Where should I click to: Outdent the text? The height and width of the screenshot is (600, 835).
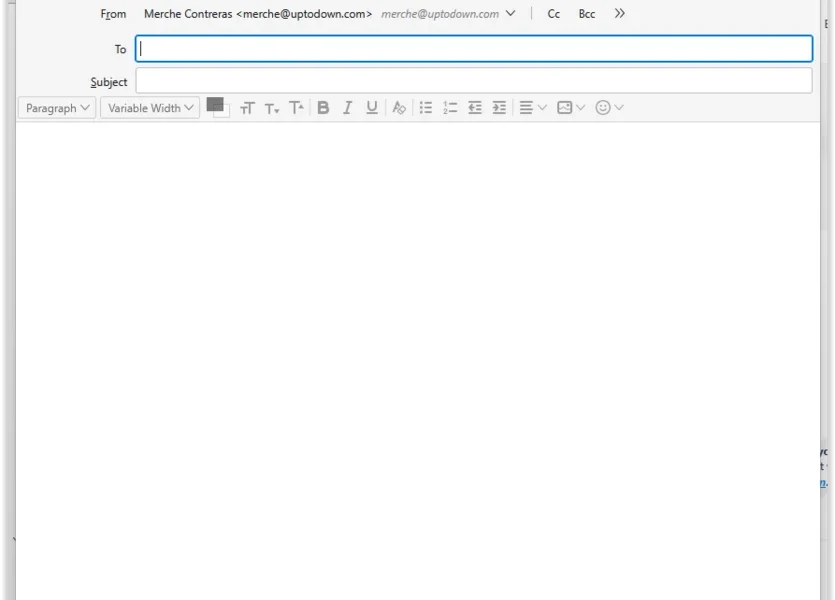click(x=474, y=108)
